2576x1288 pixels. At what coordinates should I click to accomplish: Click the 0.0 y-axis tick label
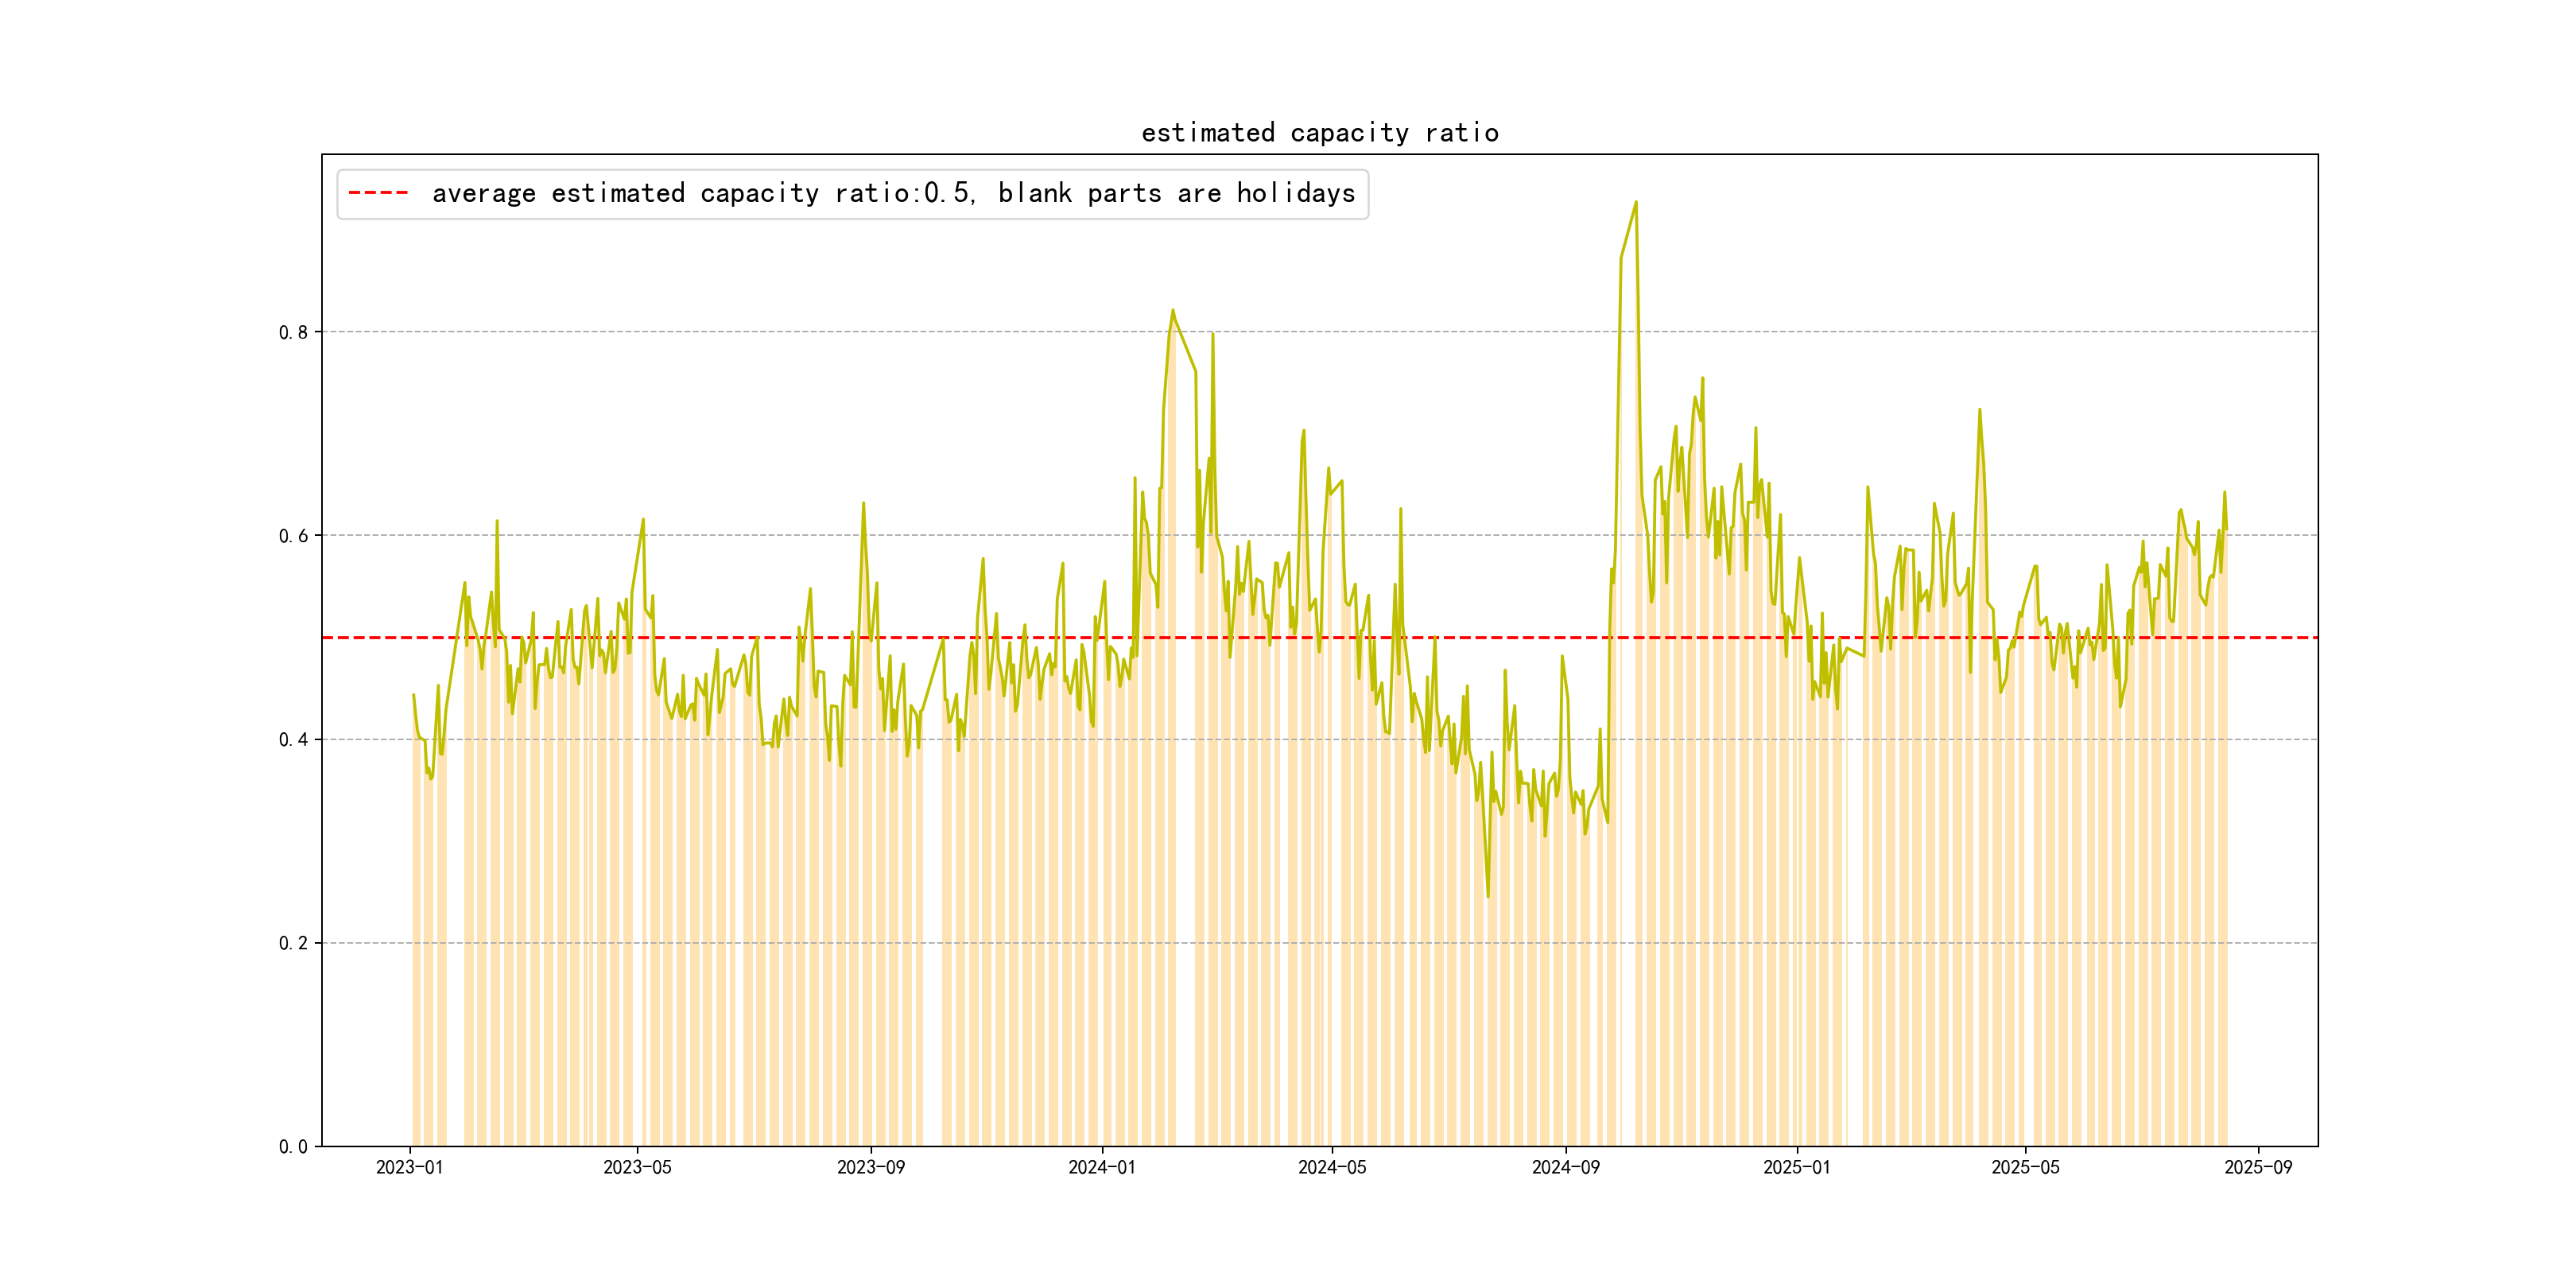(x=293, y=1147)
